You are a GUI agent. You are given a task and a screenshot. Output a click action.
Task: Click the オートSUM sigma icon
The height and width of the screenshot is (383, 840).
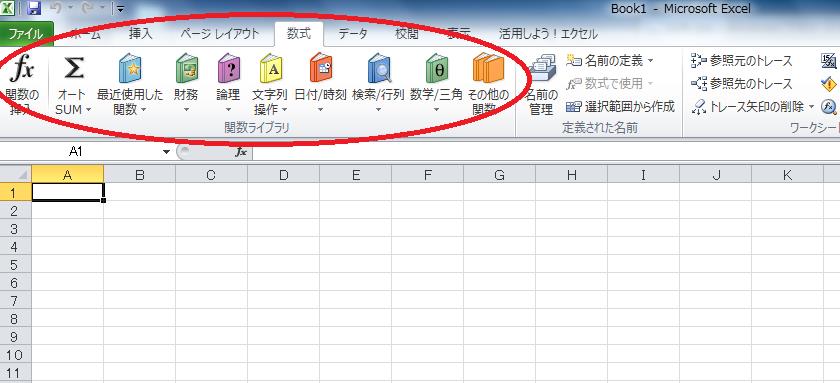click(x=74, y=69)
